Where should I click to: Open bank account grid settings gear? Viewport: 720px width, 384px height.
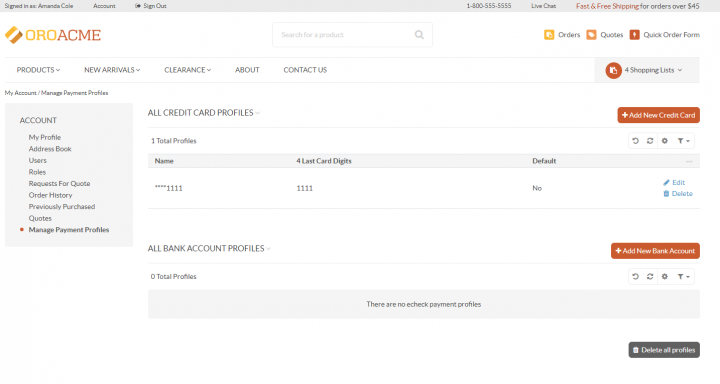664,277
